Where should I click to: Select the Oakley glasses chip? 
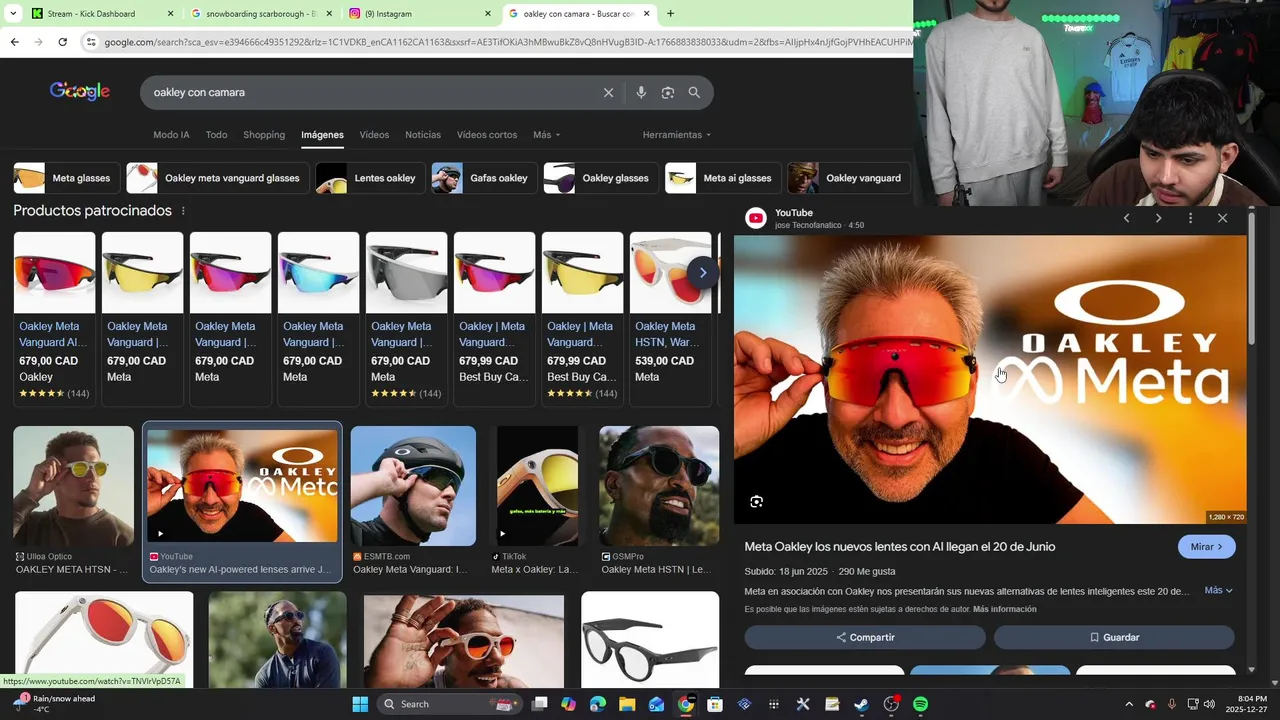click(x=601, y=178)
